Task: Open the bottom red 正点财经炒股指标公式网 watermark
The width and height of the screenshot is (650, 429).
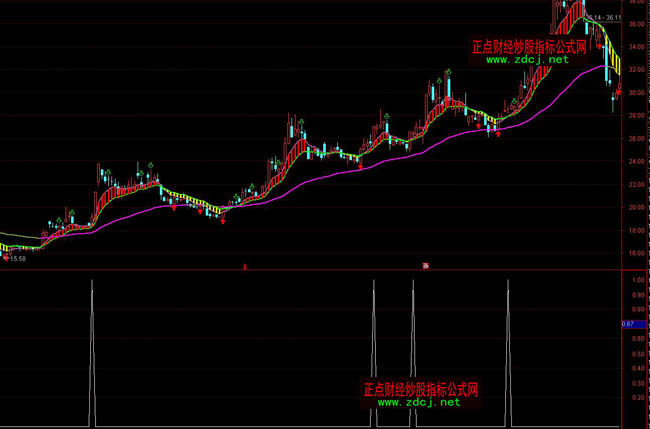Action: pyautogui.click(x=421, y=388)
